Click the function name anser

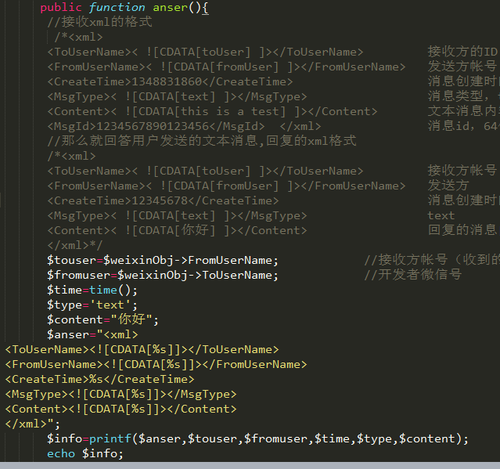(x=170, y=7)
